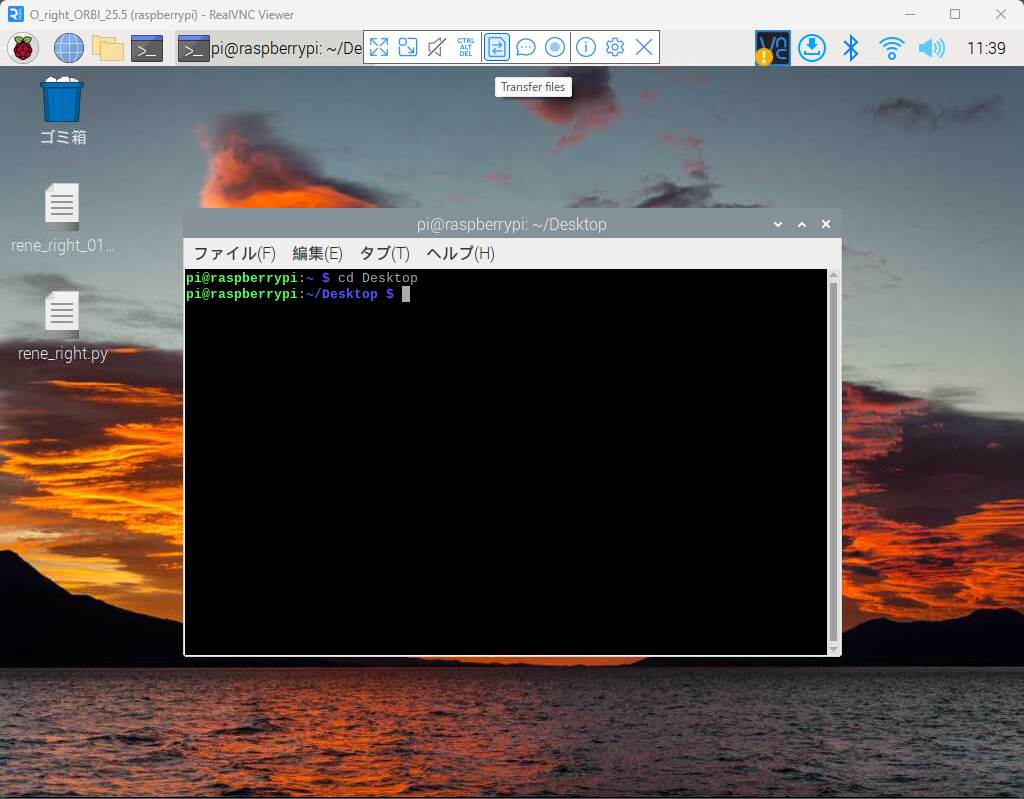Toggle remote audio mute in VNC toolbar
This screenshot has width=1024, height=799.
tap(436, 46)
